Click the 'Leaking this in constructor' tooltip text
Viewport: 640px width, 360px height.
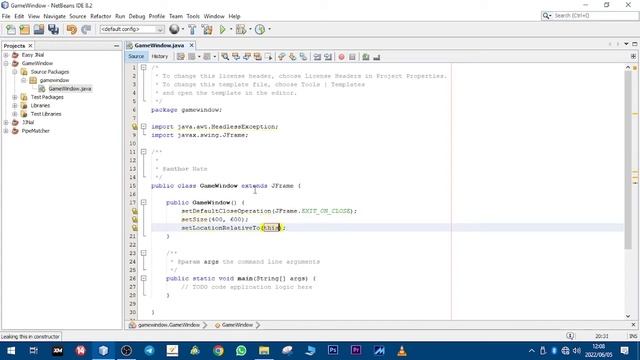pyautogui.click(x=30, y=337)
